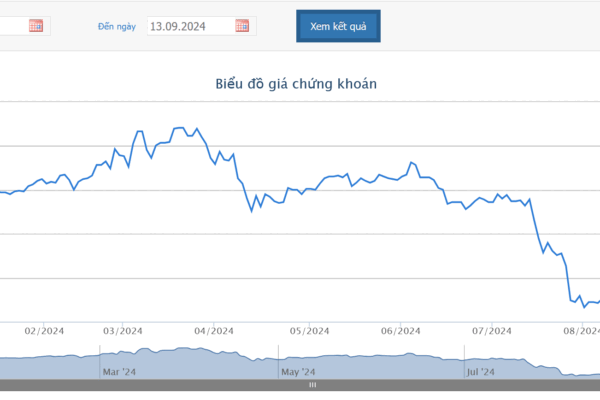Click the 'May '24' navigator marker
The height and width of the screenshot is (400, 600).
(300, 371)
